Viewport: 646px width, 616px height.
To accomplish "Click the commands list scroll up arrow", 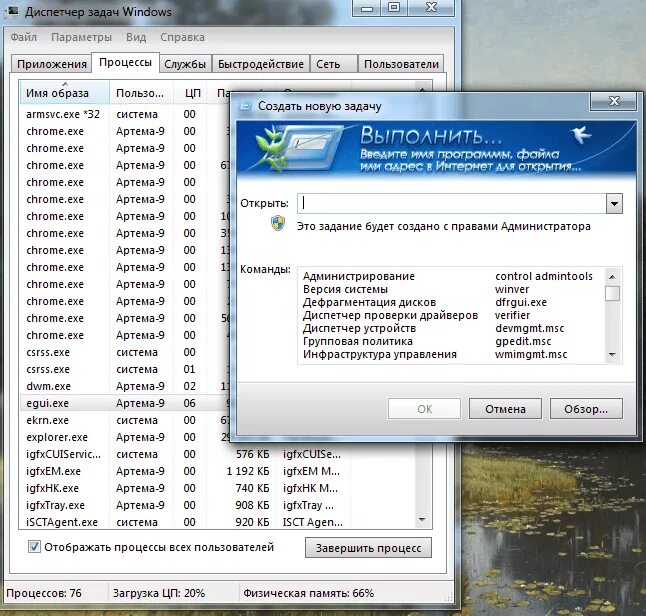I will pyautogui.click(x=612, y=276).
